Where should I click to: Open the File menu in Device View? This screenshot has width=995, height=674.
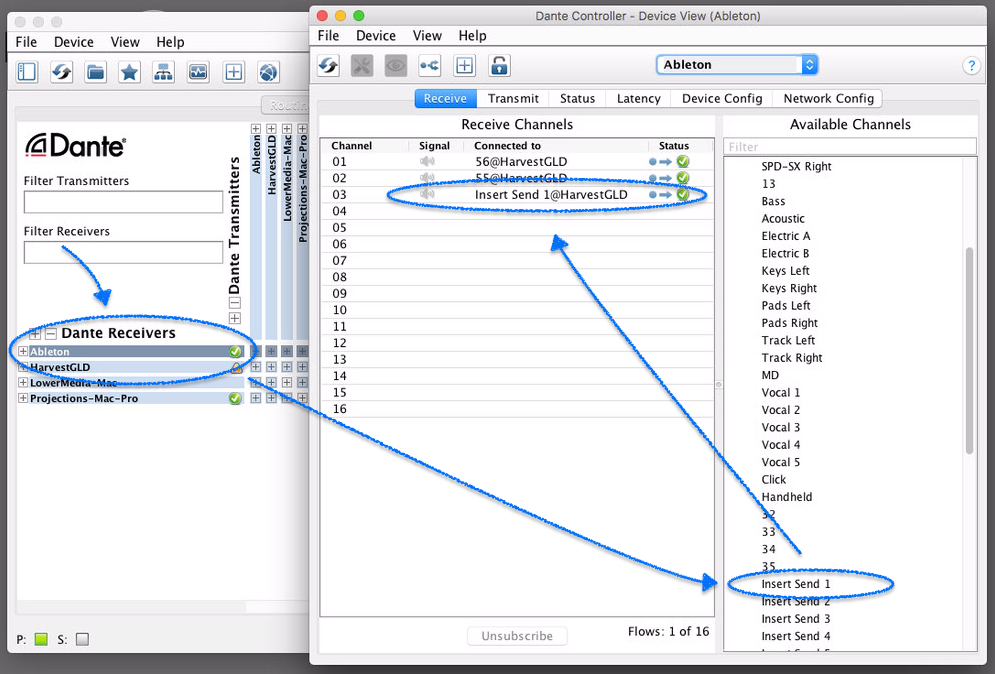tap(328, 36)
